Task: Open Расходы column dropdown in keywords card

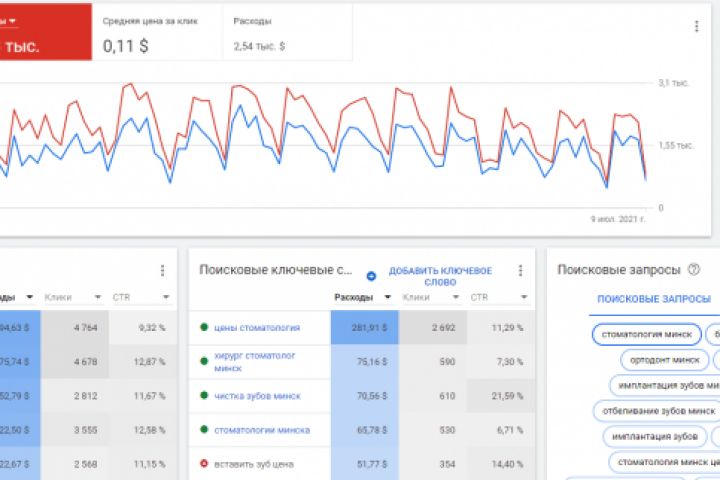Action: click(388, 297)
